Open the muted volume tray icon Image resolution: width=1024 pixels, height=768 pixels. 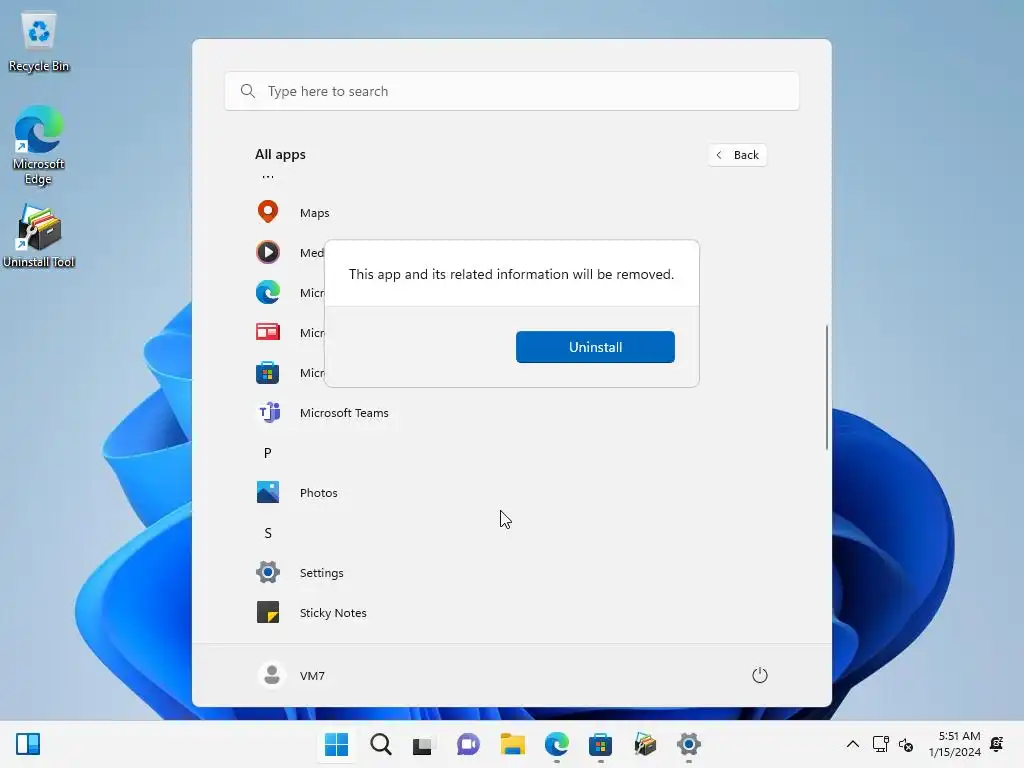pos(906,744)
